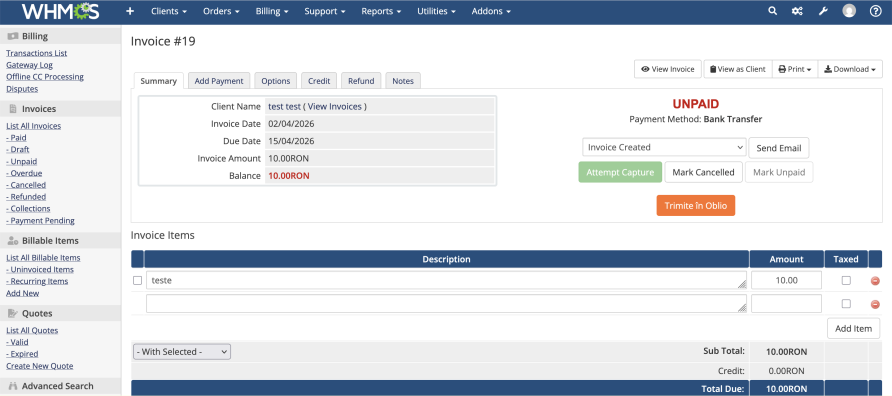Toggle Taxed for the teste item
Viewport: 892px width, 396px height.
846,280
